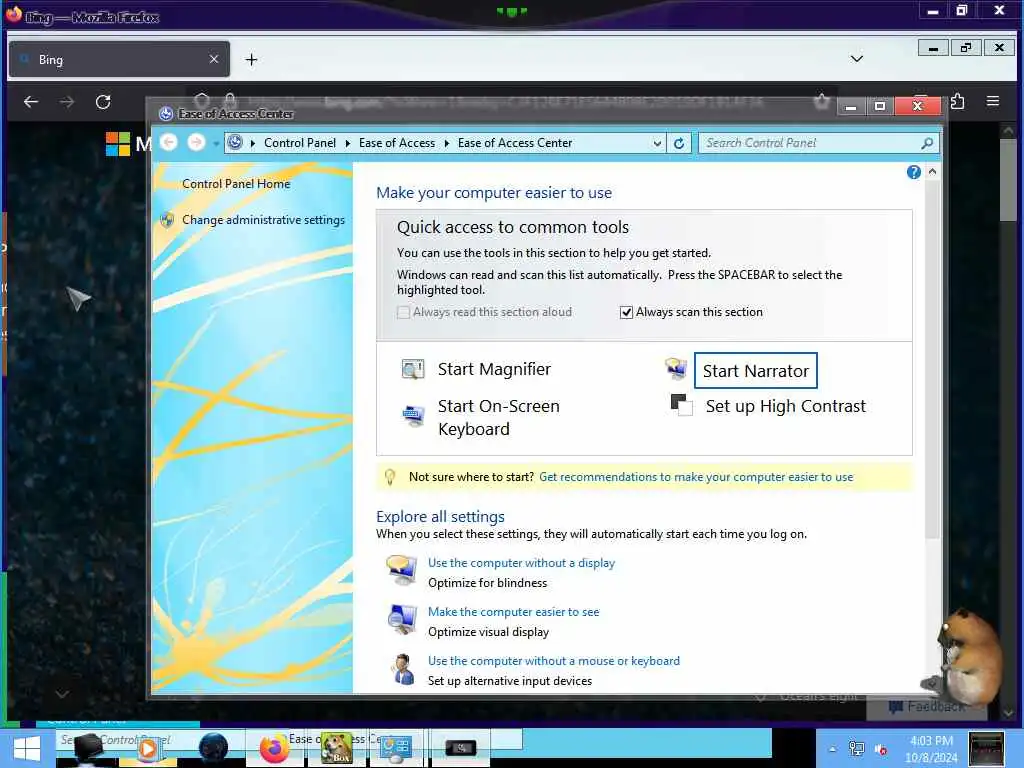Refresh the Control Panel address bar
Viewport: 1024px width, 768px height.
coord(679,143)
